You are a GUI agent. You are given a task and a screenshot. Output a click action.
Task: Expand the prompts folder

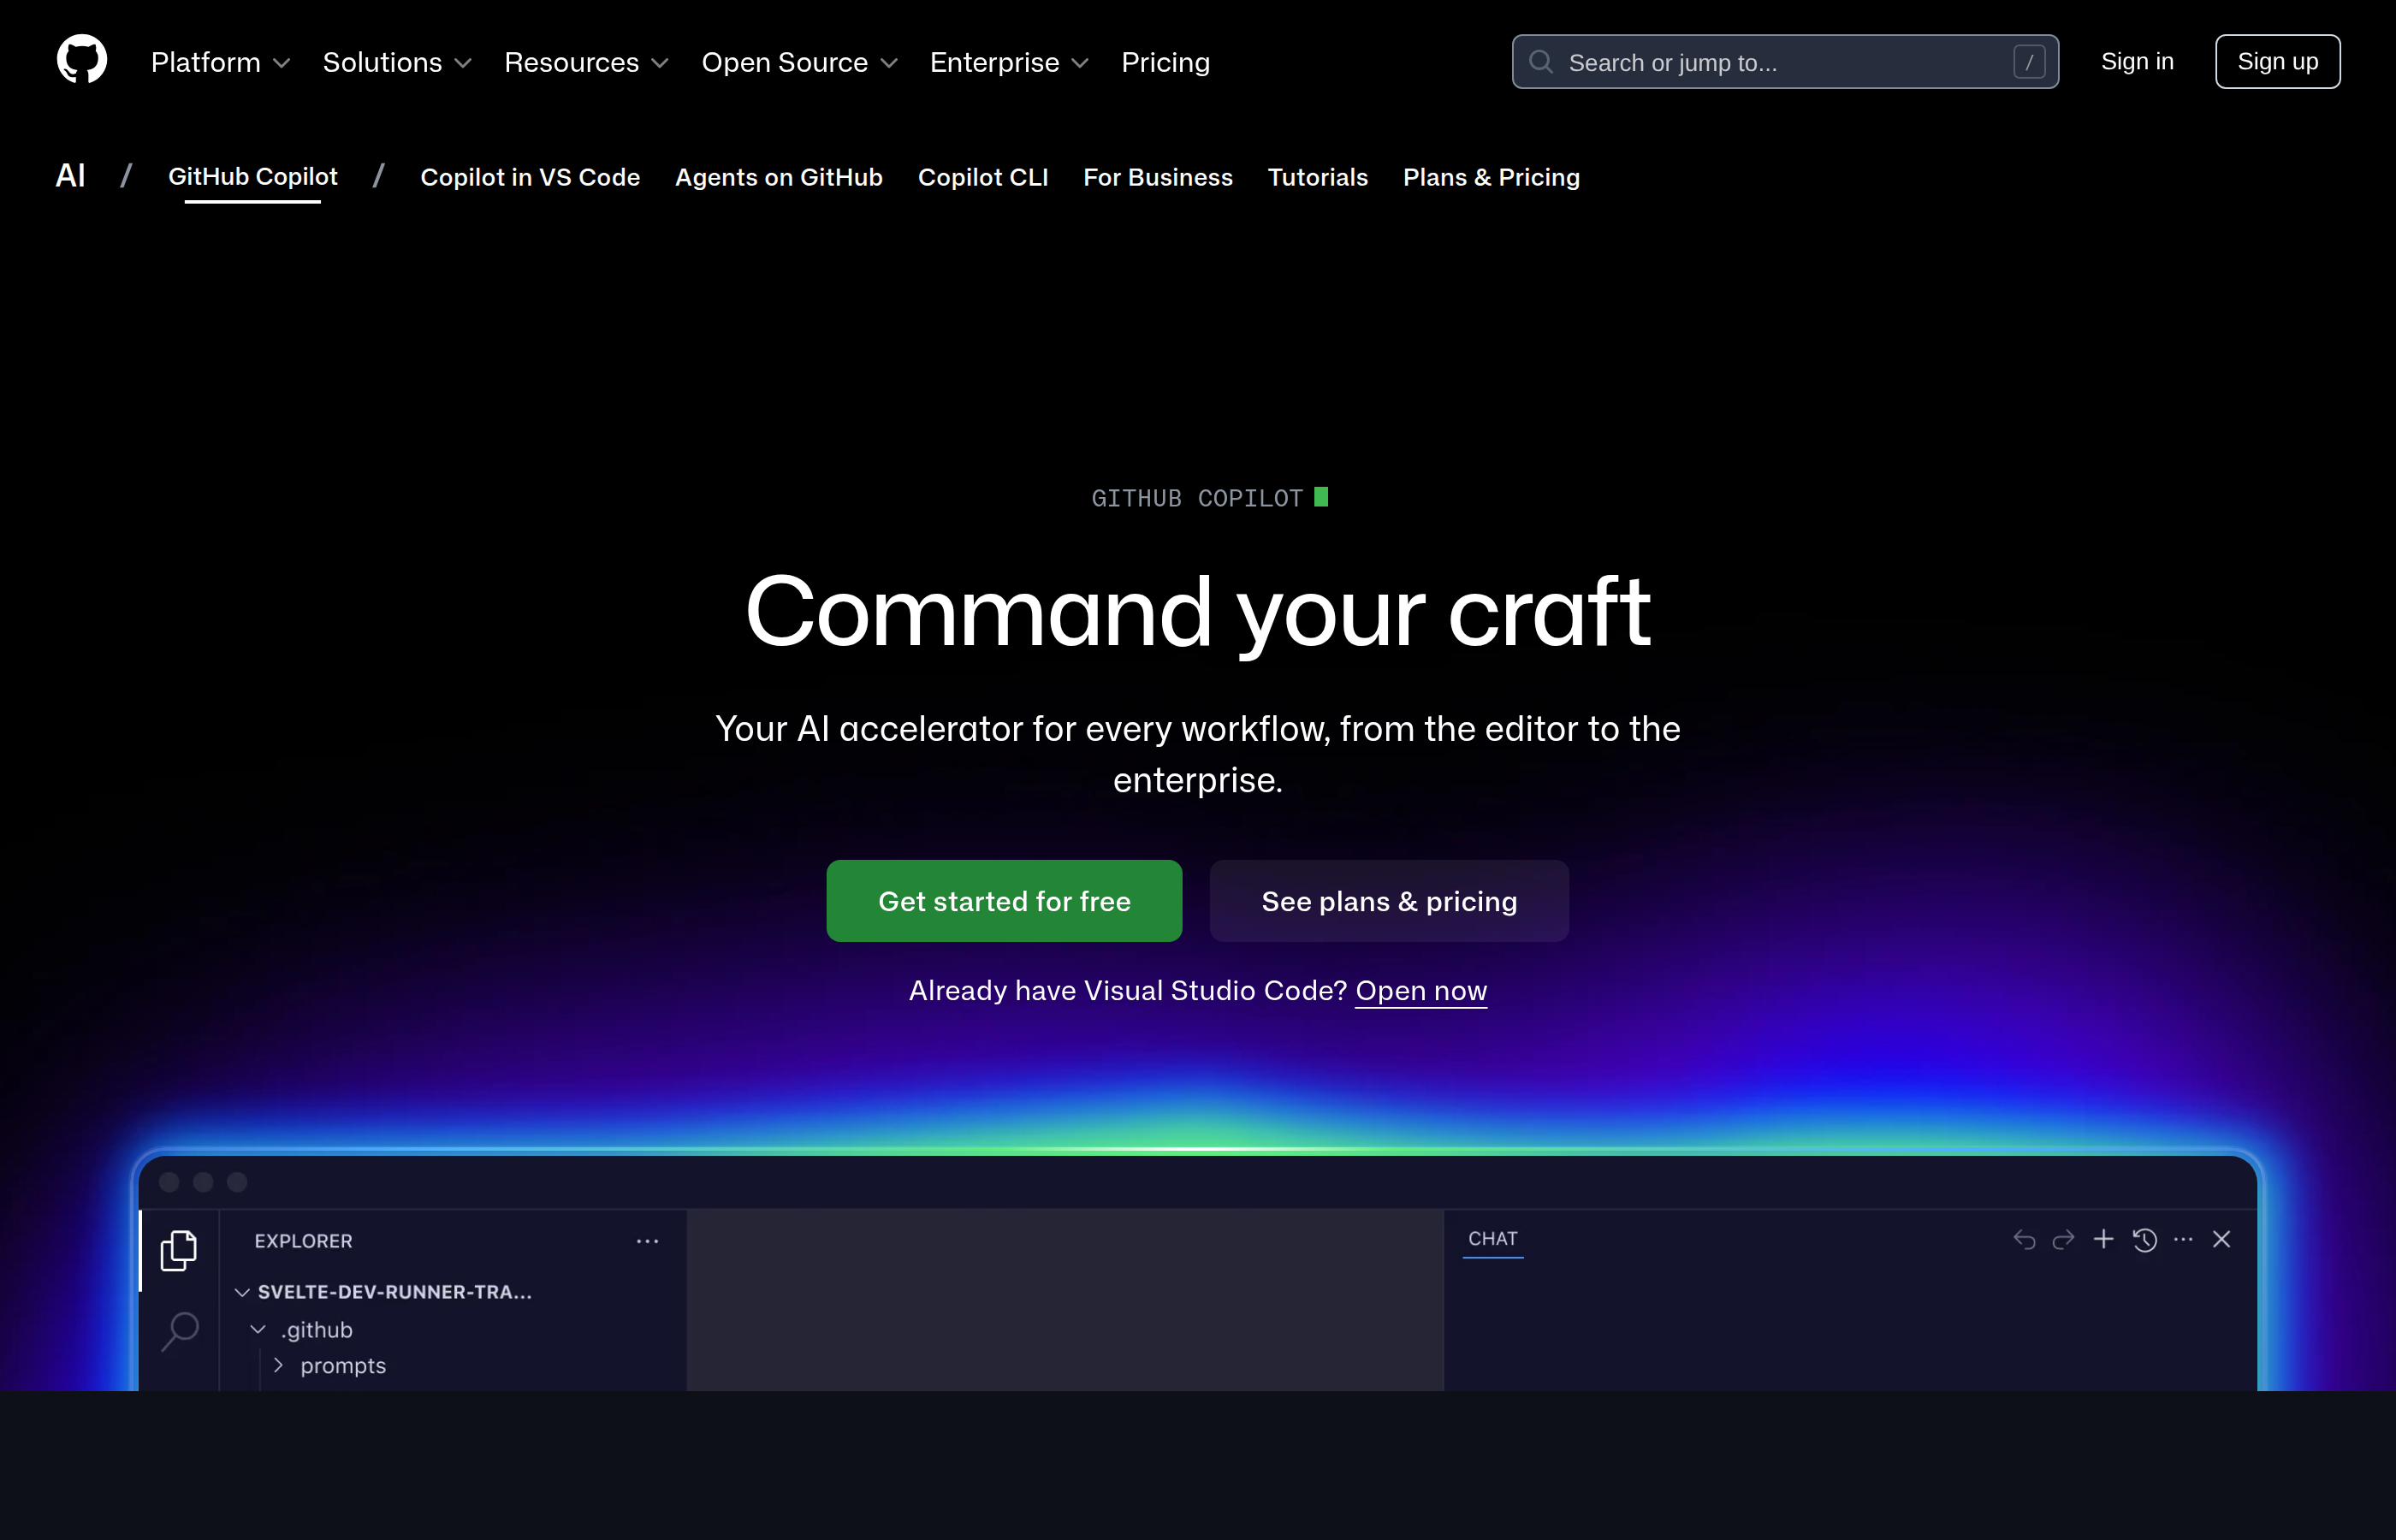point(278,1365)
